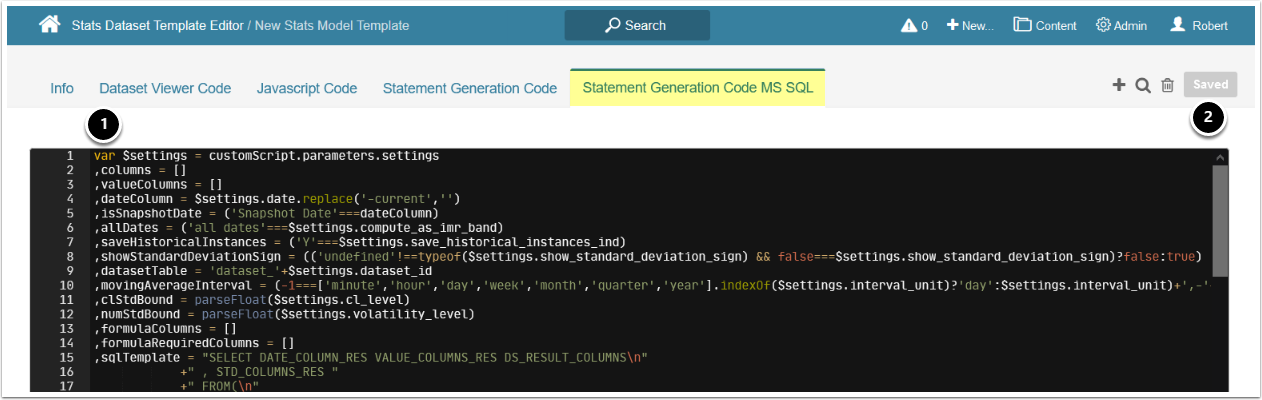
Task: Click the magnifier icon near Saved
Action: tap(1143, 86)
